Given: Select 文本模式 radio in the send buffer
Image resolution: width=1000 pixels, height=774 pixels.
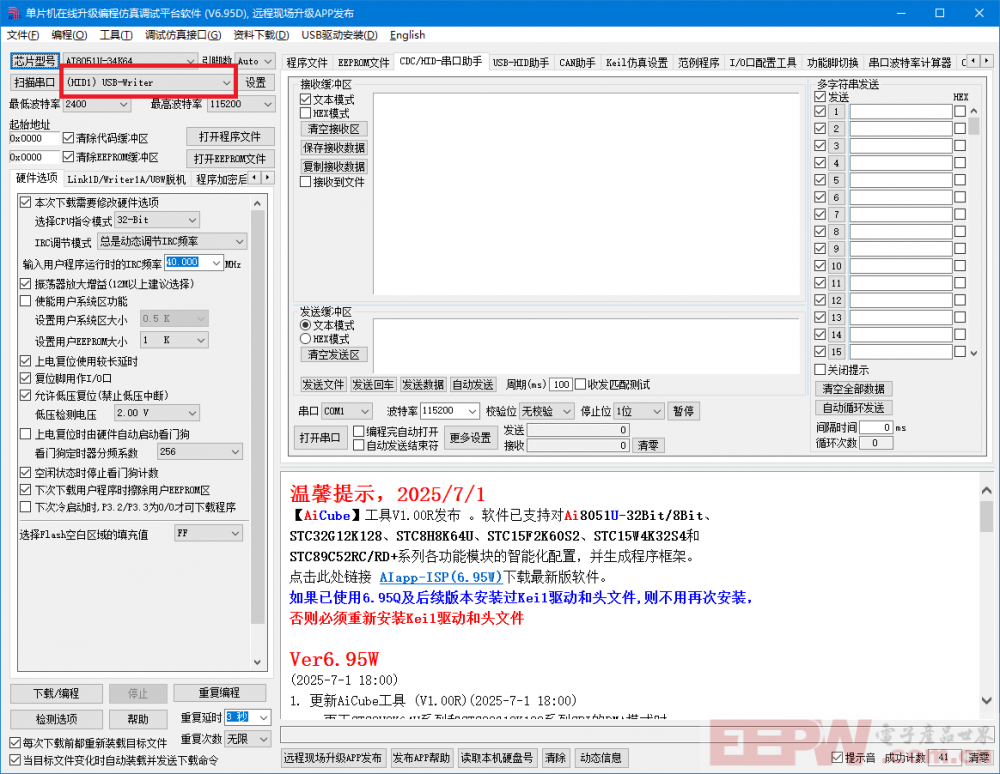Looking at the screenshot, I should pos(305,325).
